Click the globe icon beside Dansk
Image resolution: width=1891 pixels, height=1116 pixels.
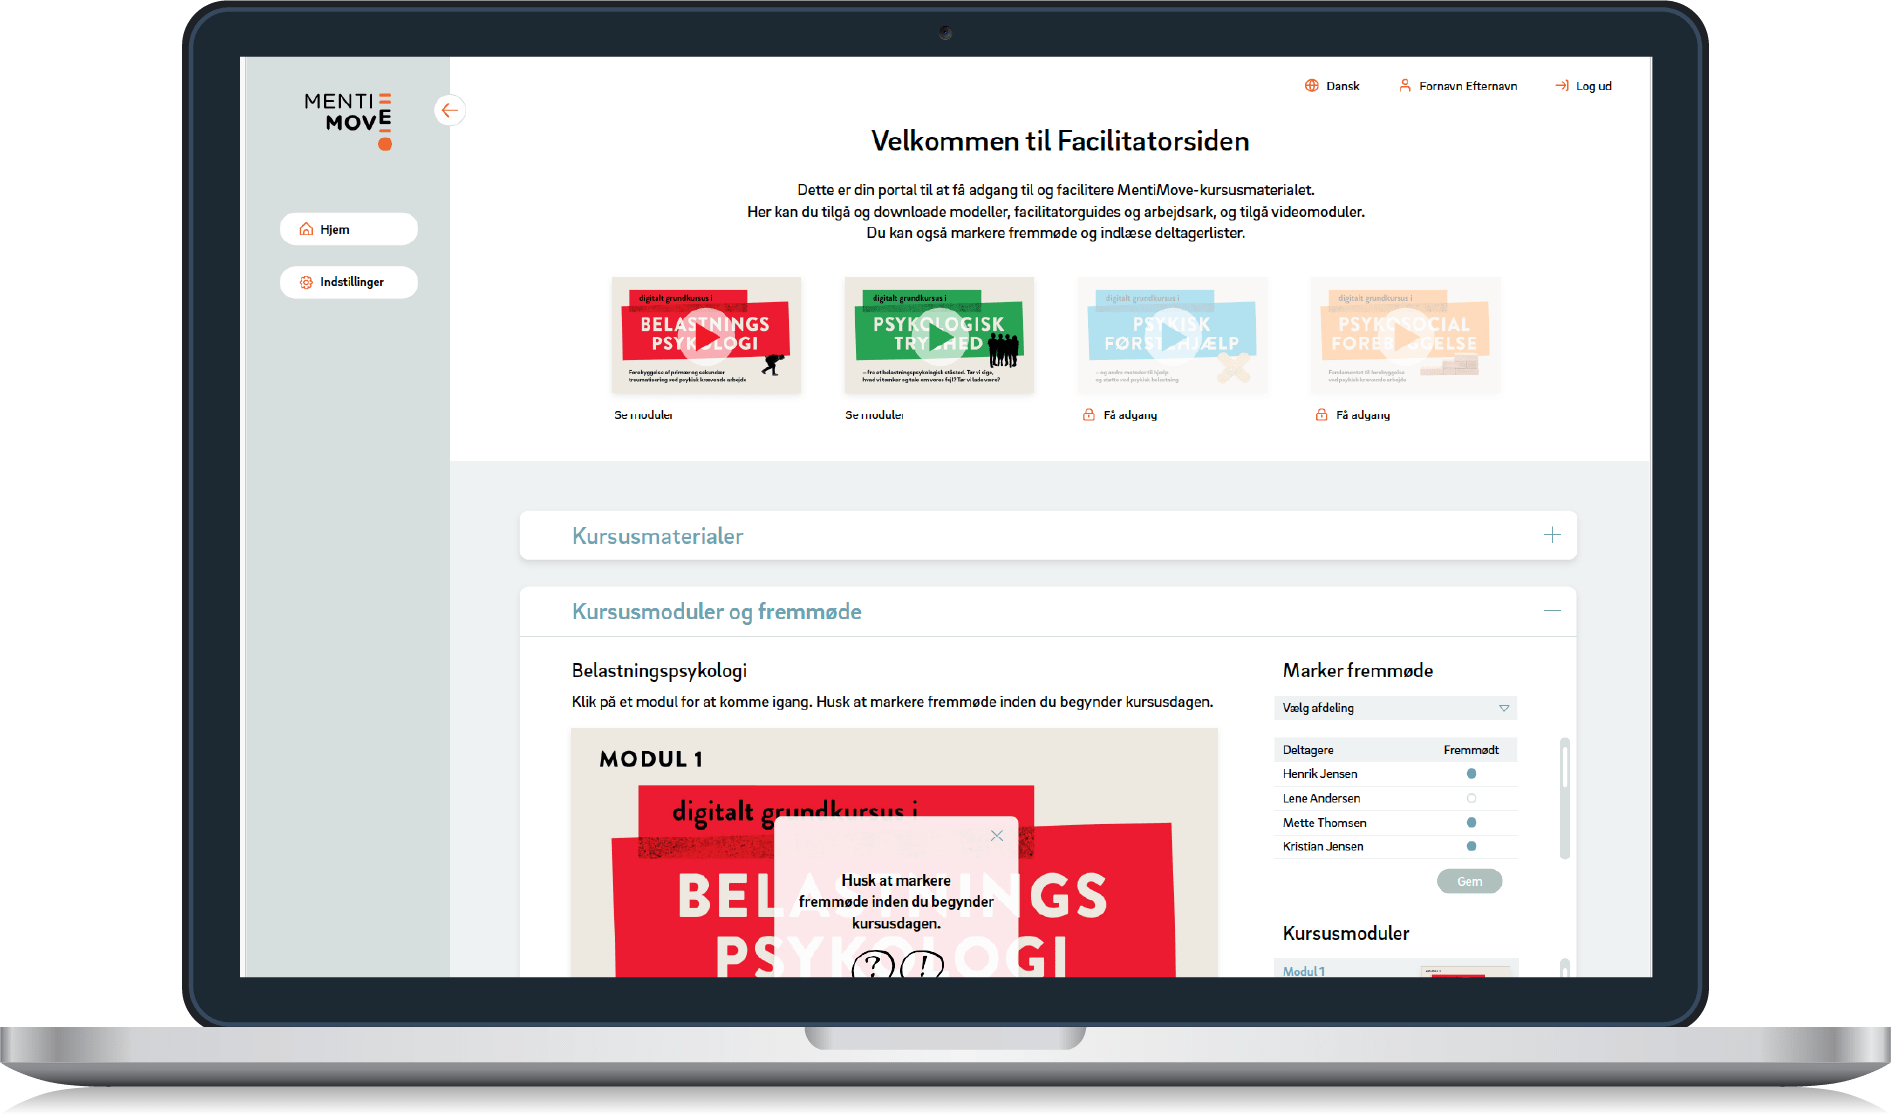pos(1312,86)
